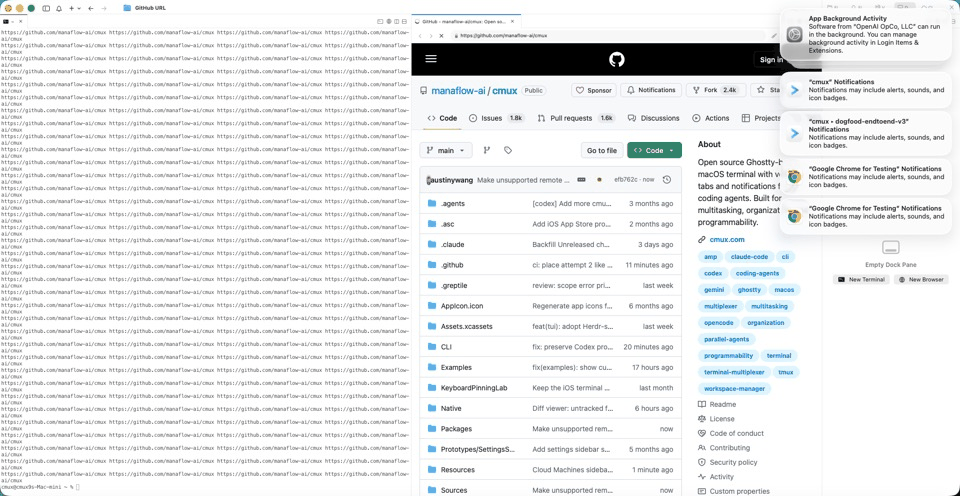Viewport: 960px width, 496px height.
Task: Click browser back arrow button
Action: [420, 36]
